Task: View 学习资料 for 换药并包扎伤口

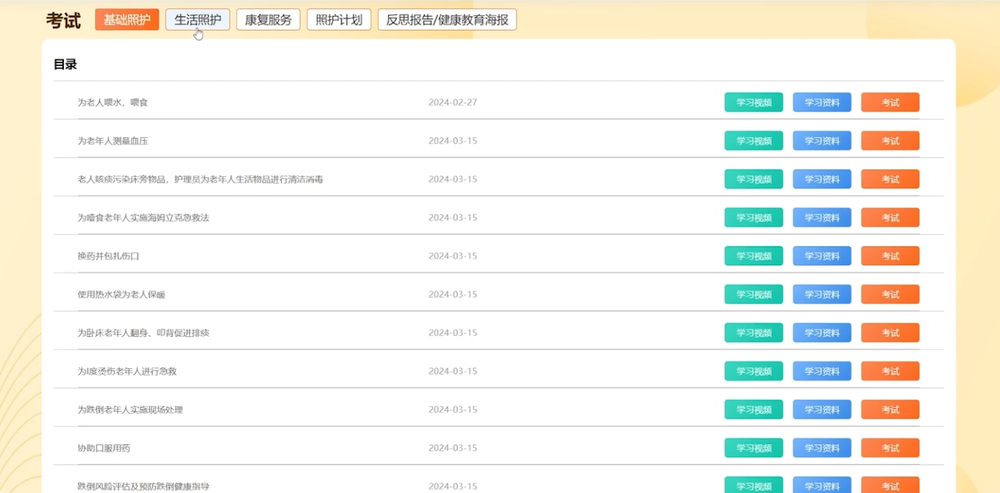Action: tap(822, 256)
